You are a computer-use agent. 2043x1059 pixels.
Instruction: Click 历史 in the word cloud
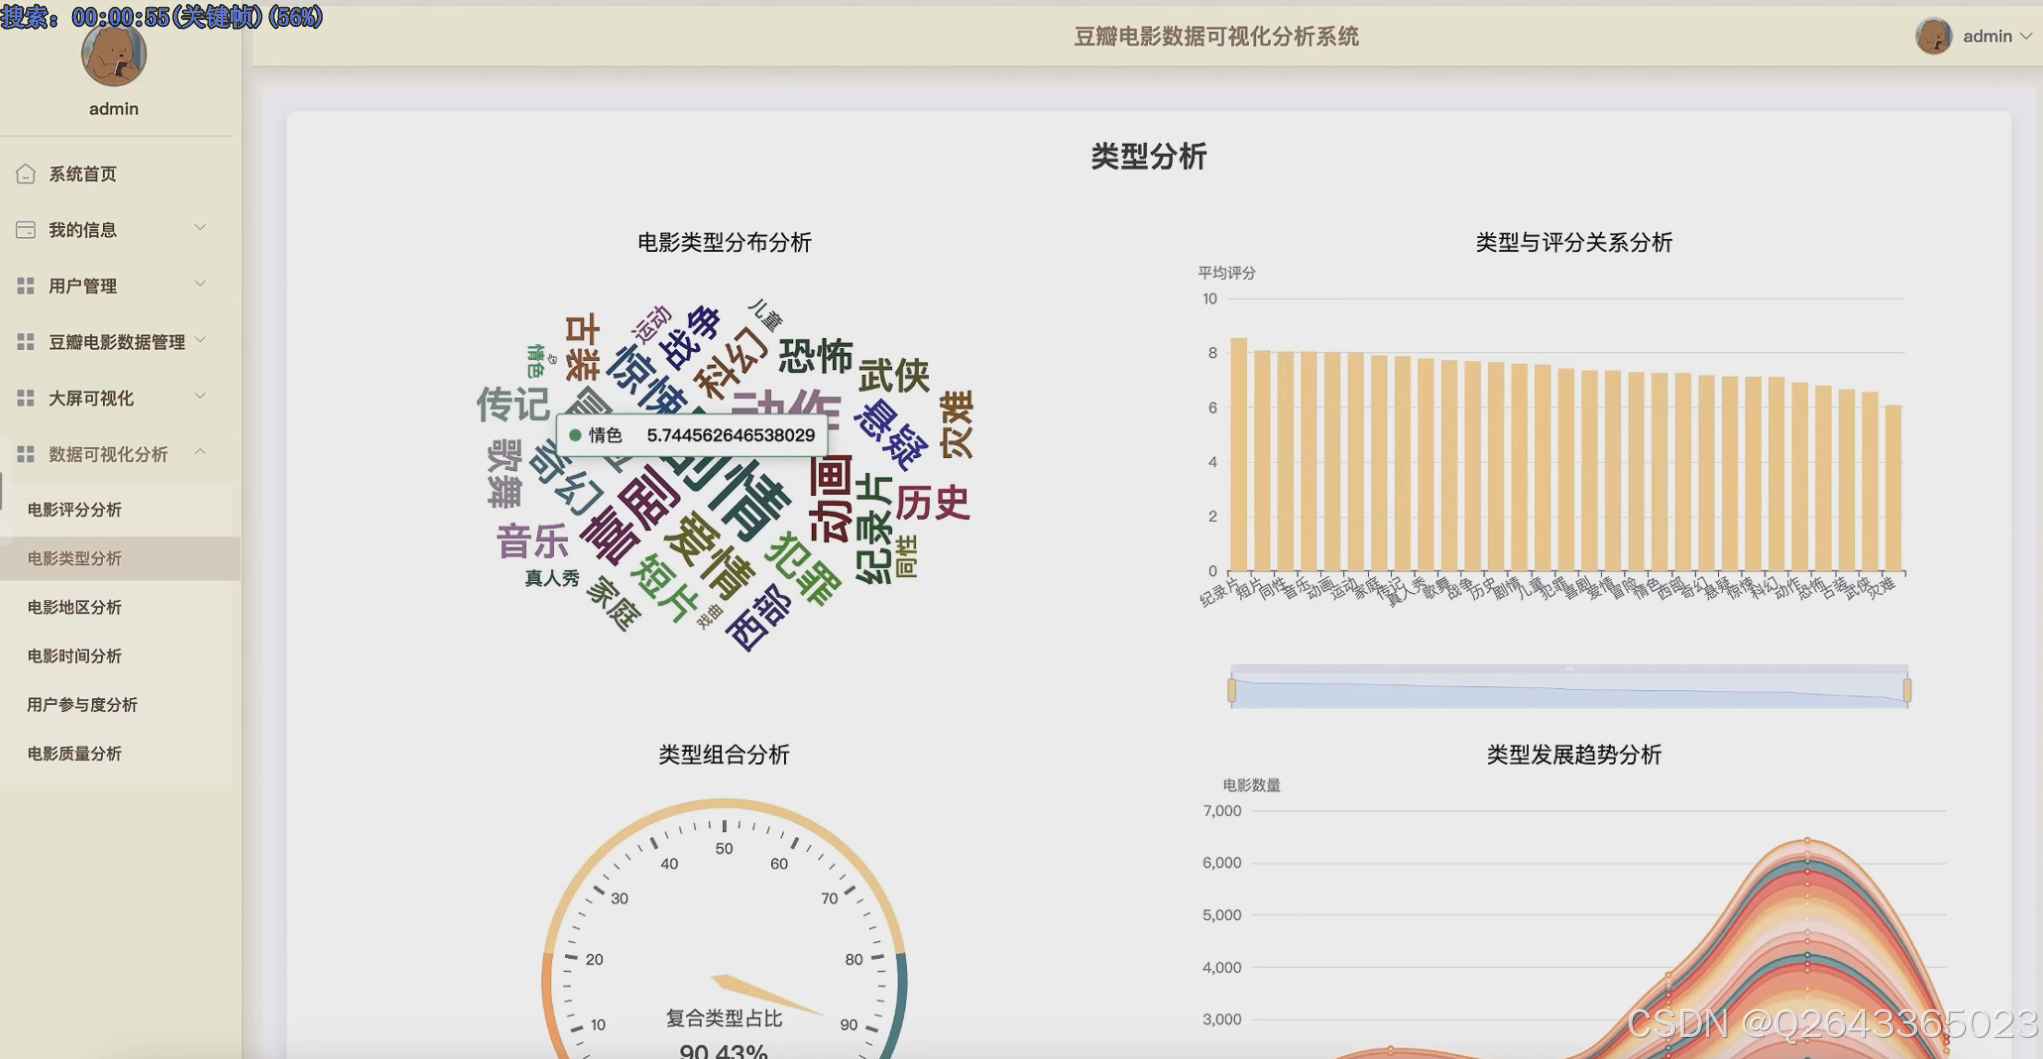932,502
